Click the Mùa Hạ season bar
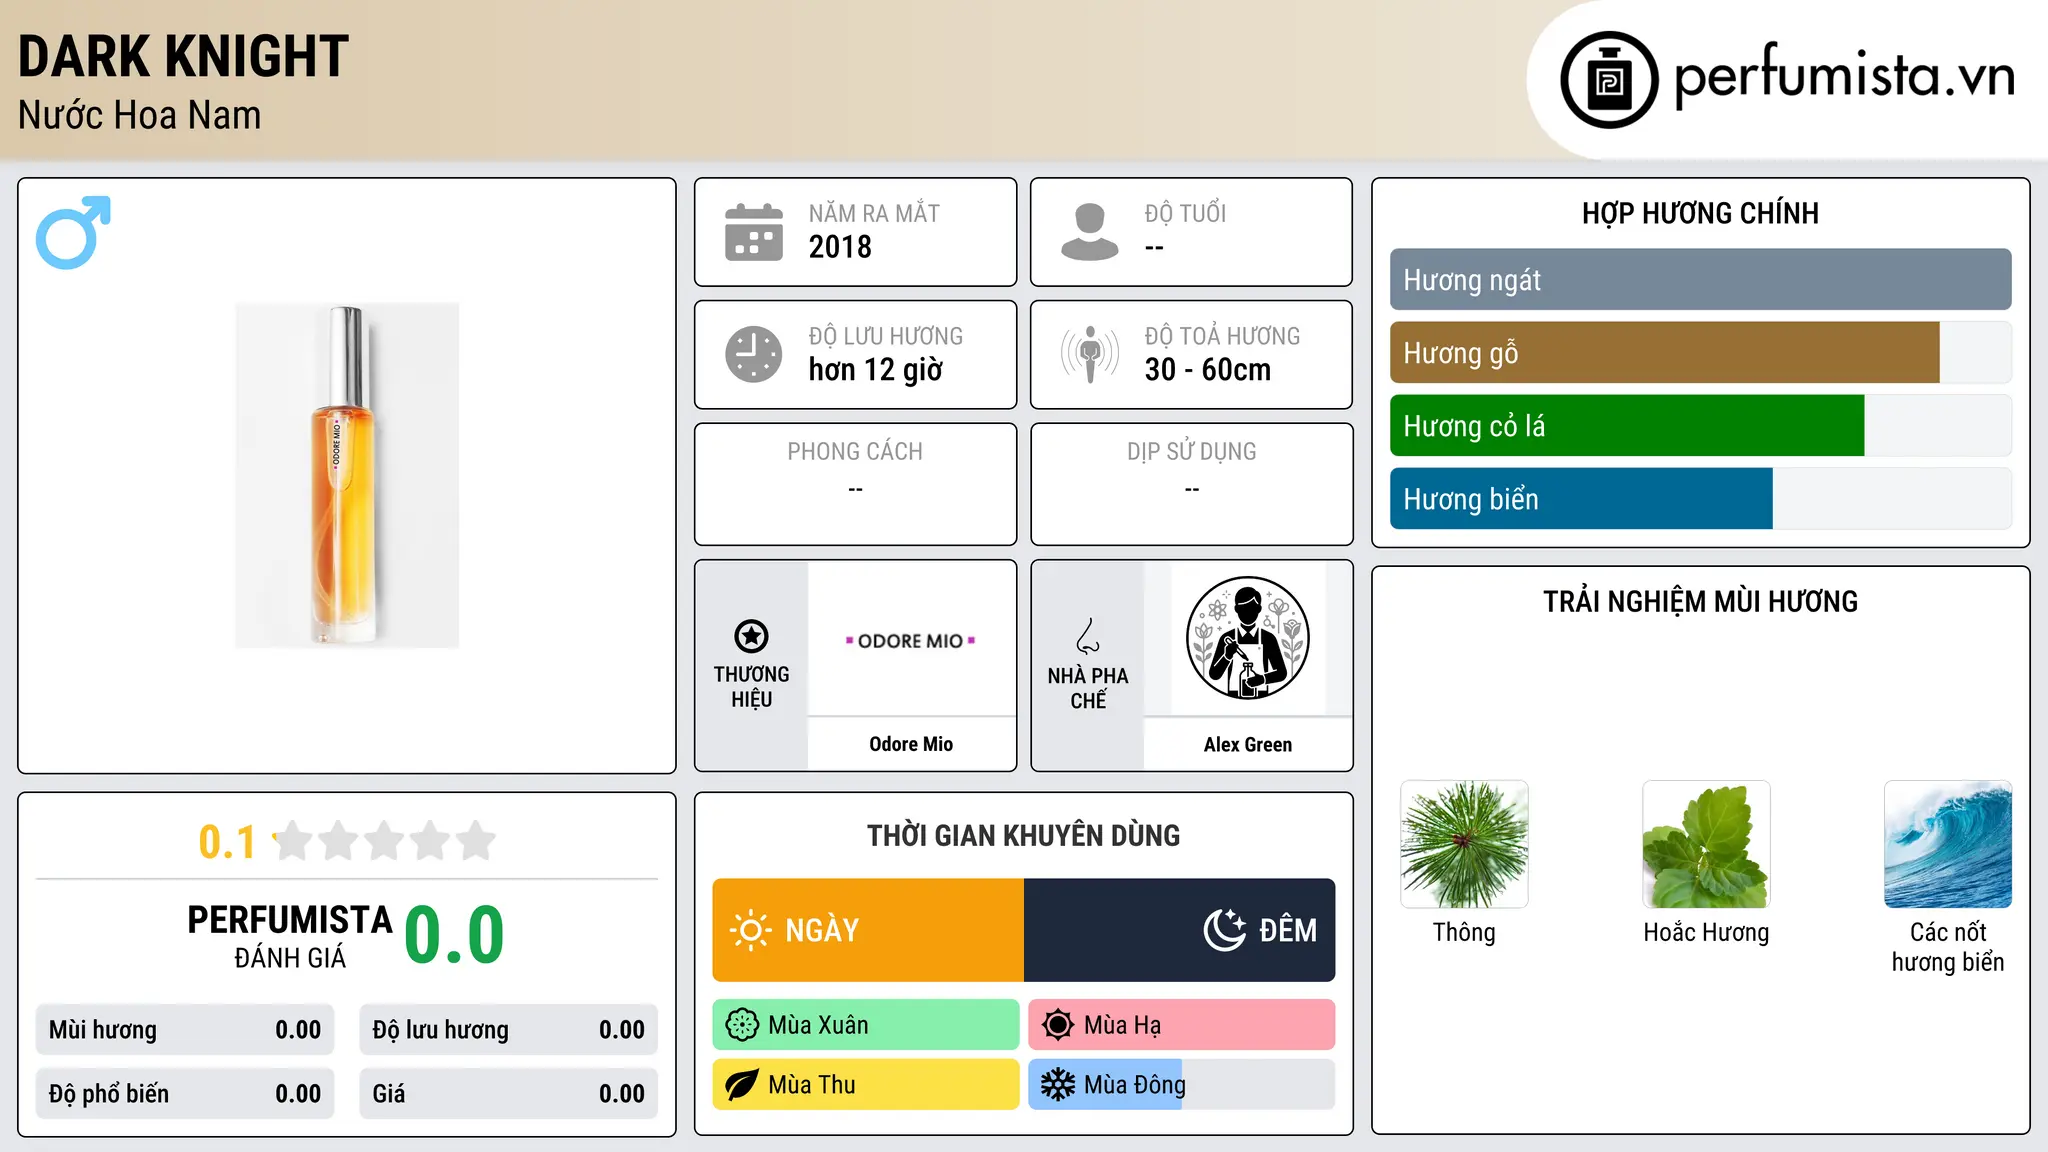 (x=1182, y=1025)
